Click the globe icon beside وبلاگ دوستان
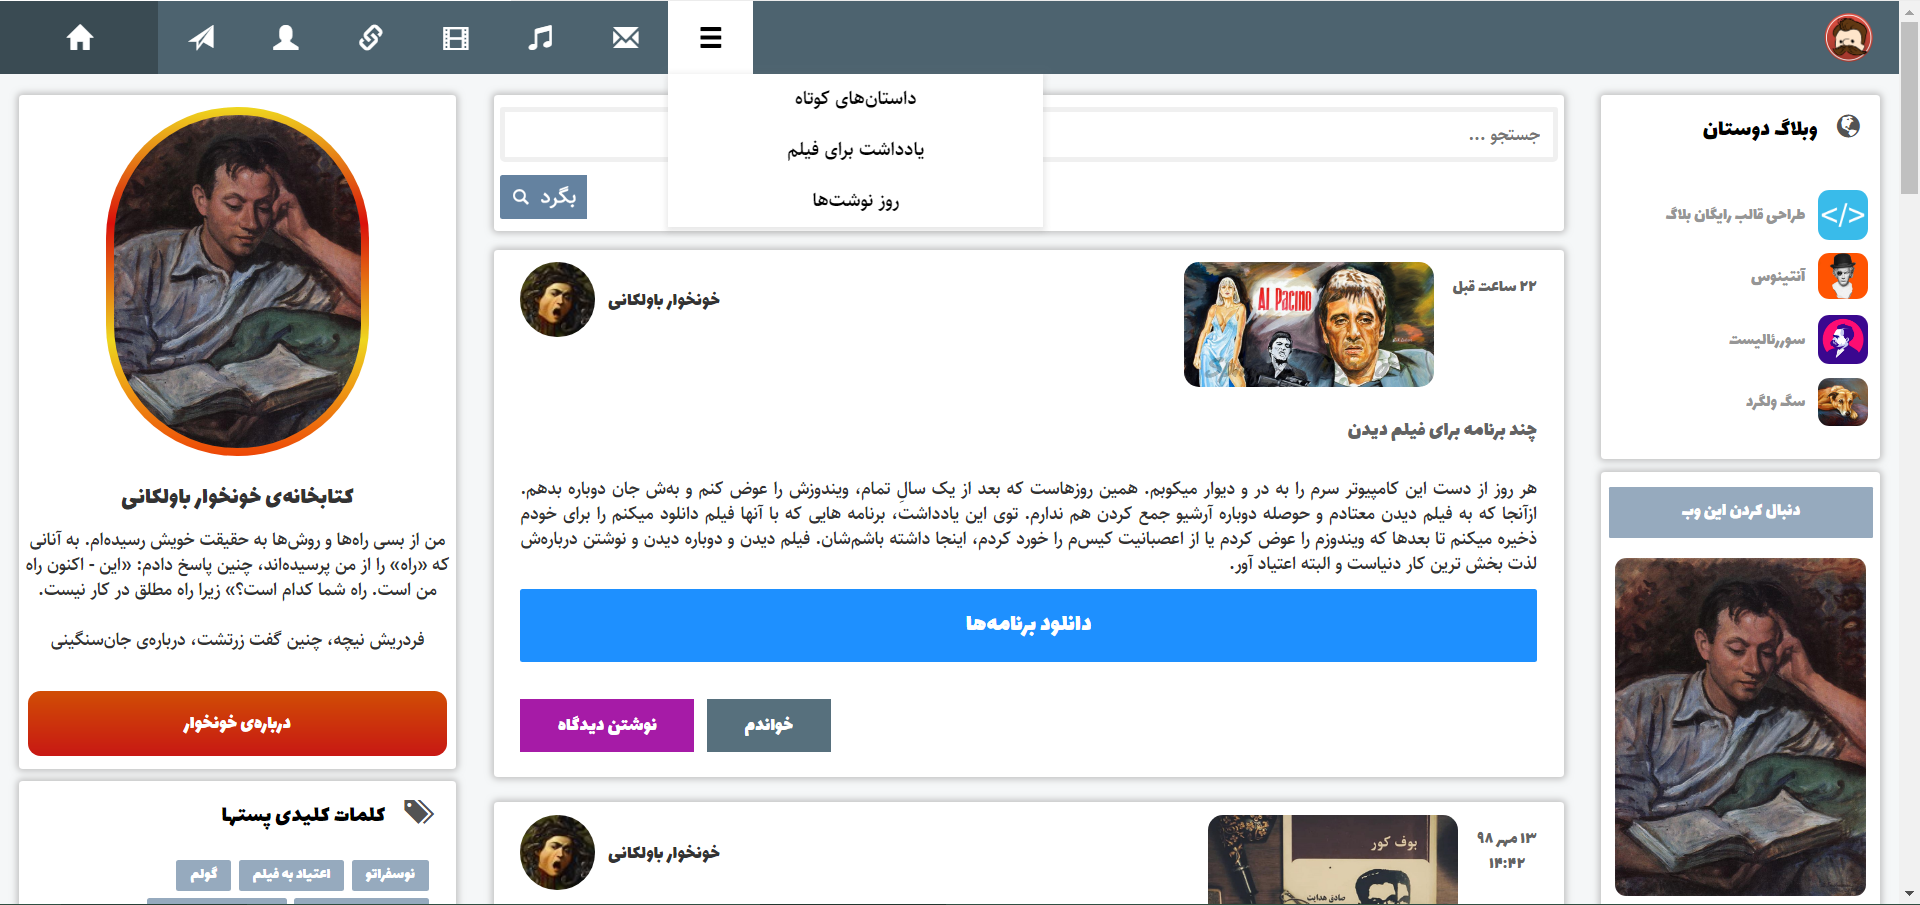 (x=1848, y=126)
